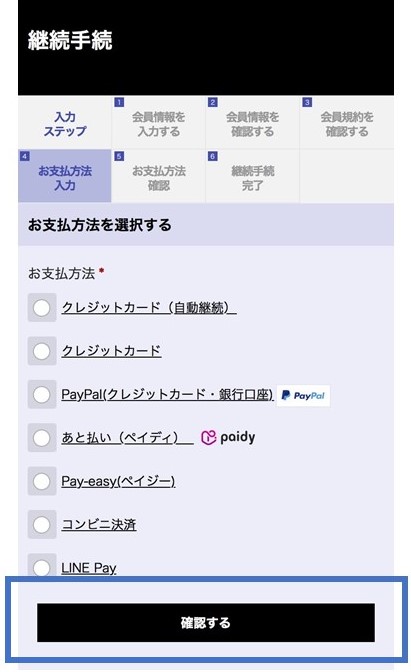The image size is (411, 672).
Task: Click the PayPal logo badge
Action: point(303,396)
